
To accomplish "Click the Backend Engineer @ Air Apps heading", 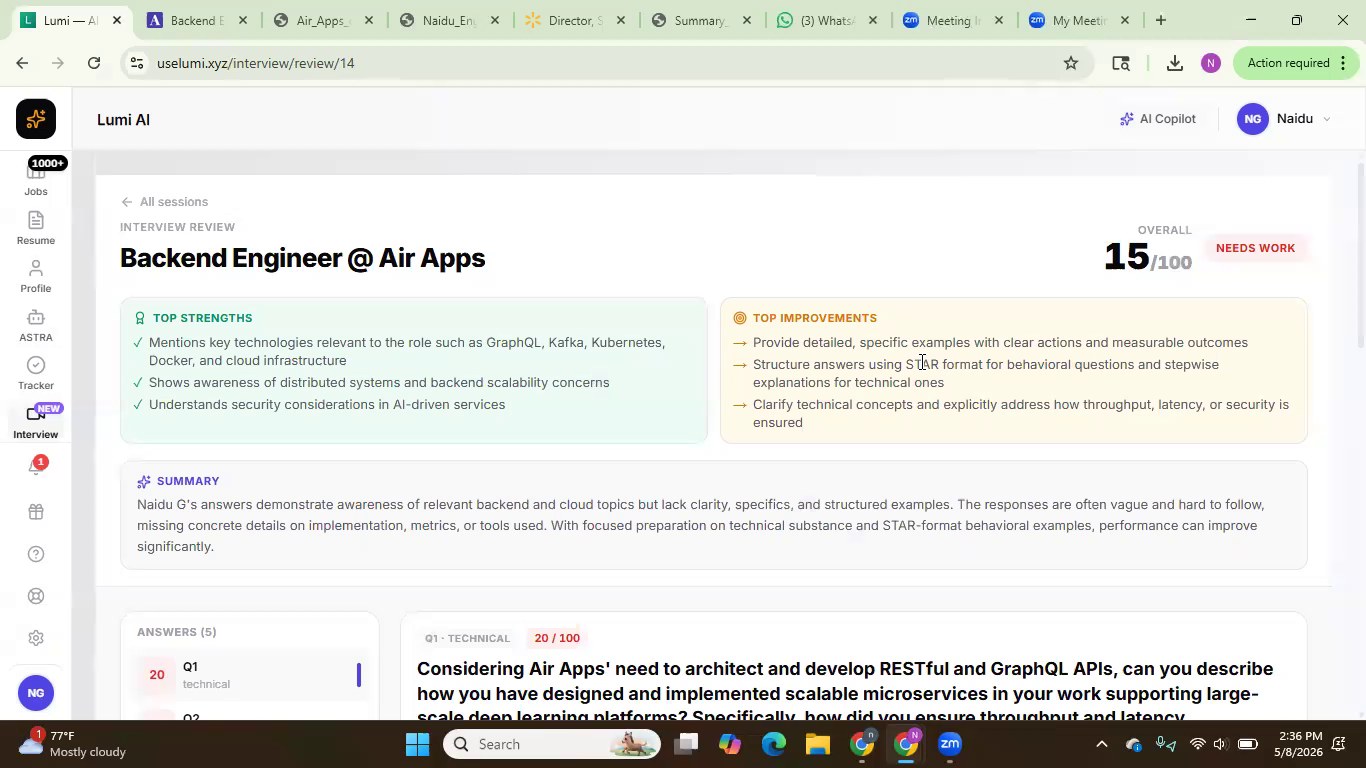I will pos(303,258).
